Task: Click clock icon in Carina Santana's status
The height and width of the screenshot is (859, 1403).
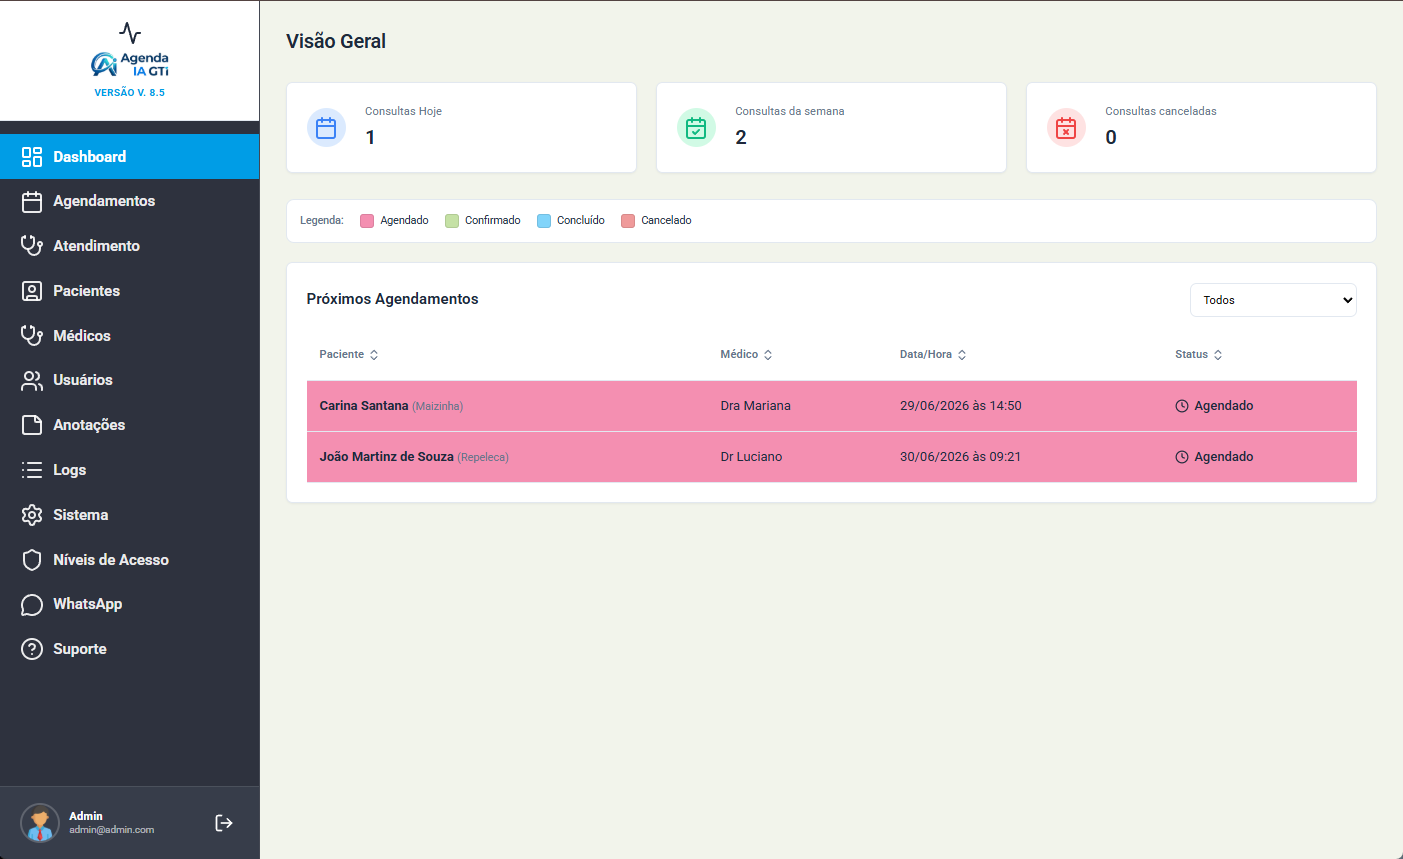Action: pos(1182,406)
